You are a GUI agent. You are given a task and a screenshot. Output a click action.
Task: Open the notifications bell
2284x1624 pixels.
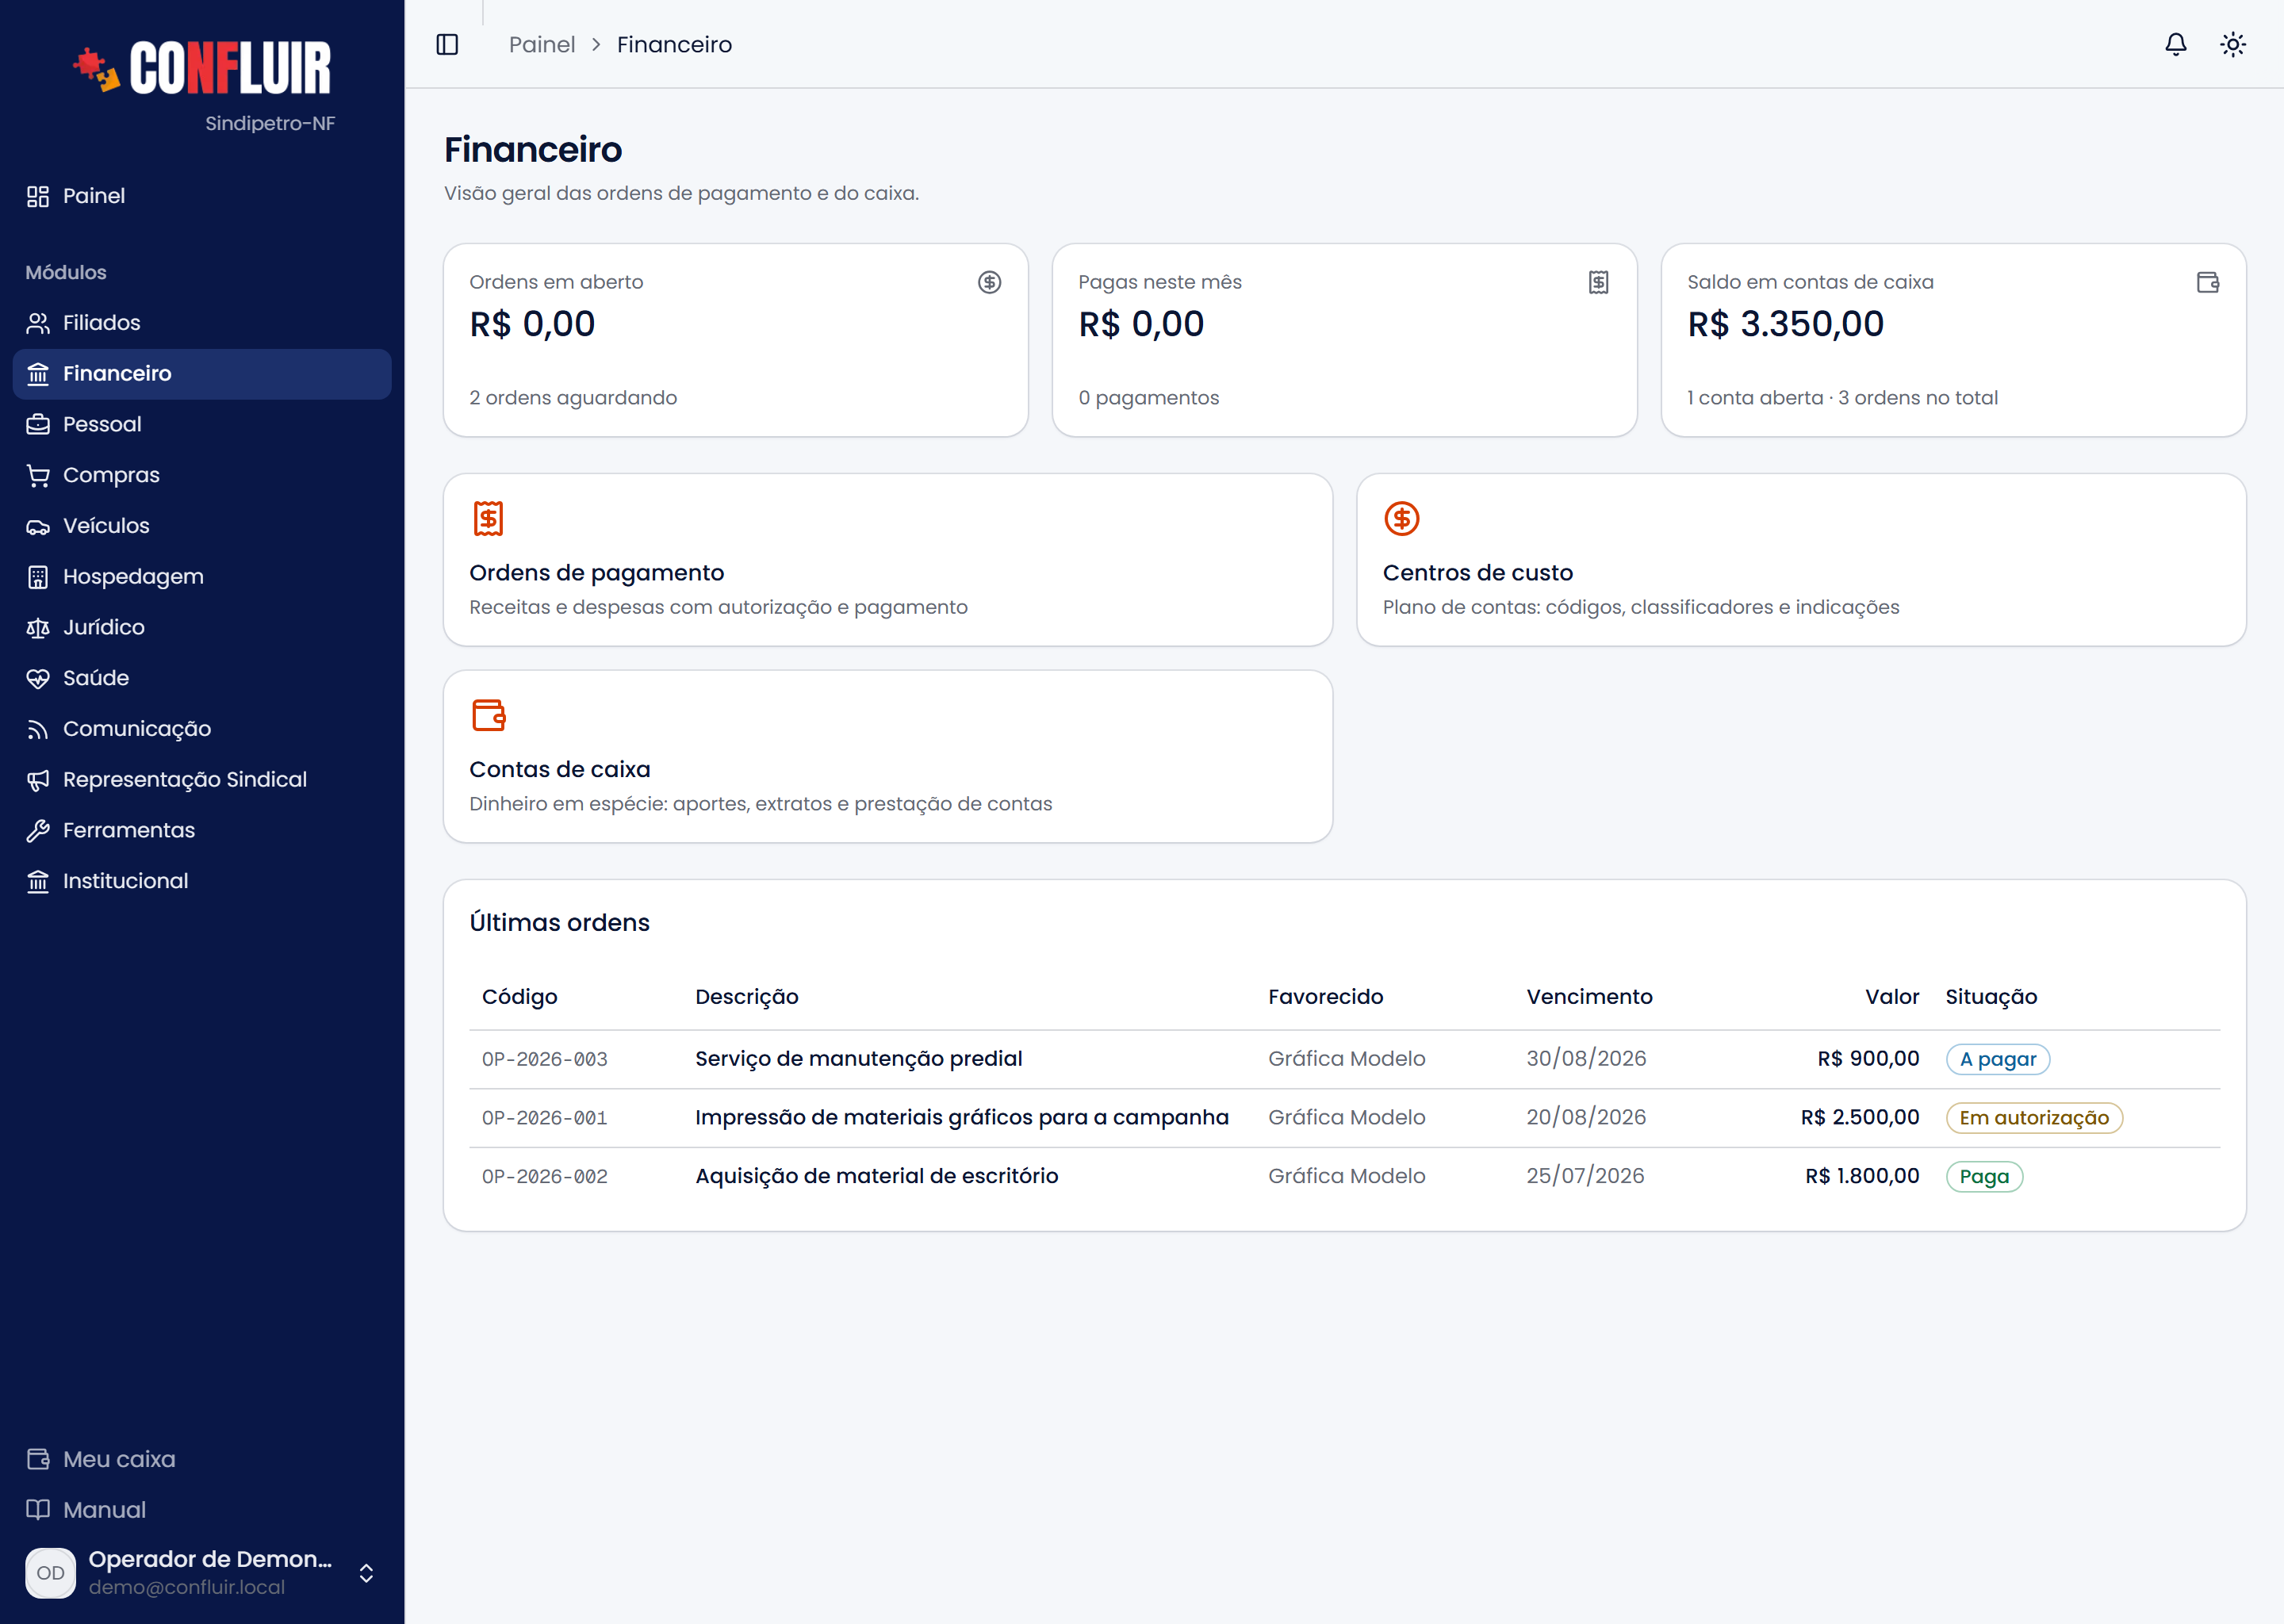tap(2175, 44)
